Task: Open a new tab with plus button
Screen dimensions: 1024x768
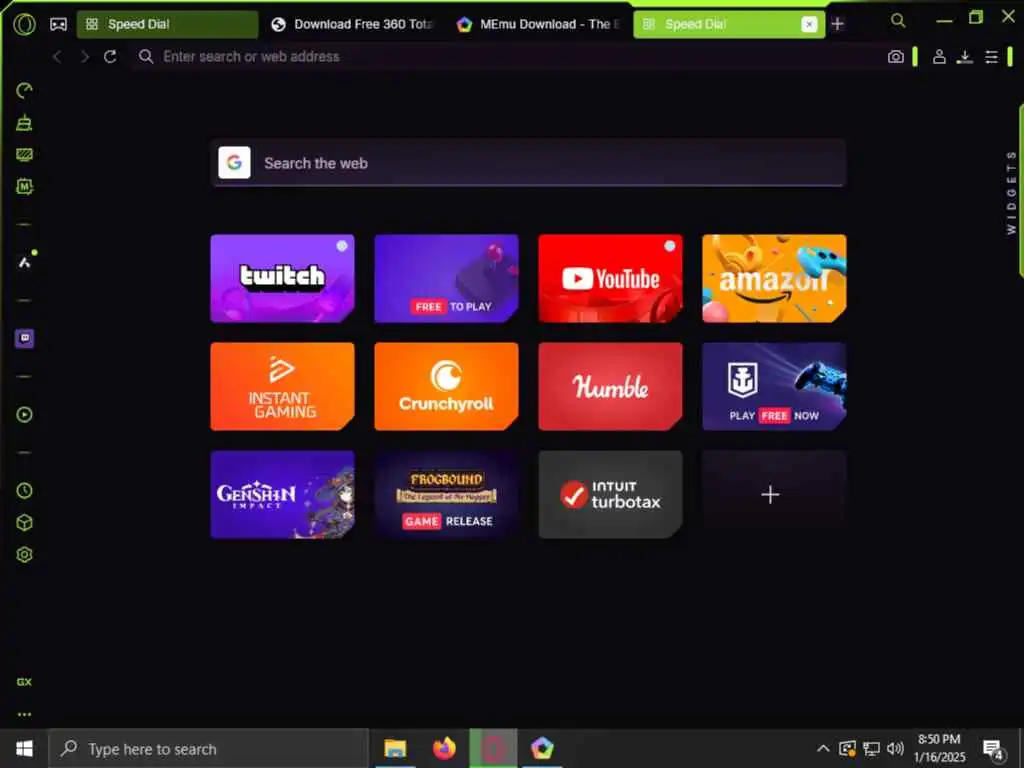Action: coord(837,24)
